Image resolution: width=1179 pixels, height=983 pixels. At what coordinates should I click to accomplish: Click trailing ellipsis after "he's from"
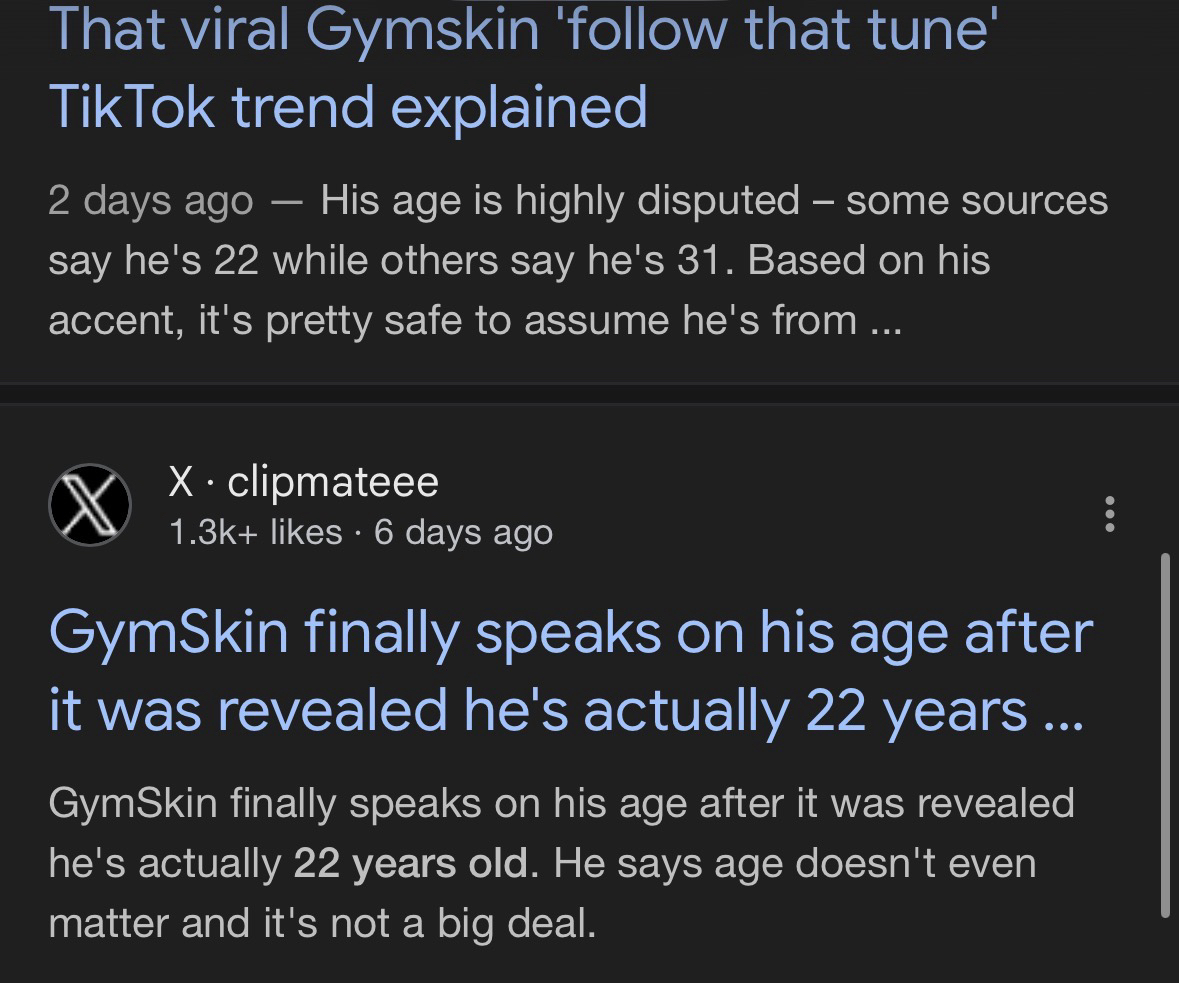pyautogui.click(x=884, y=322)
